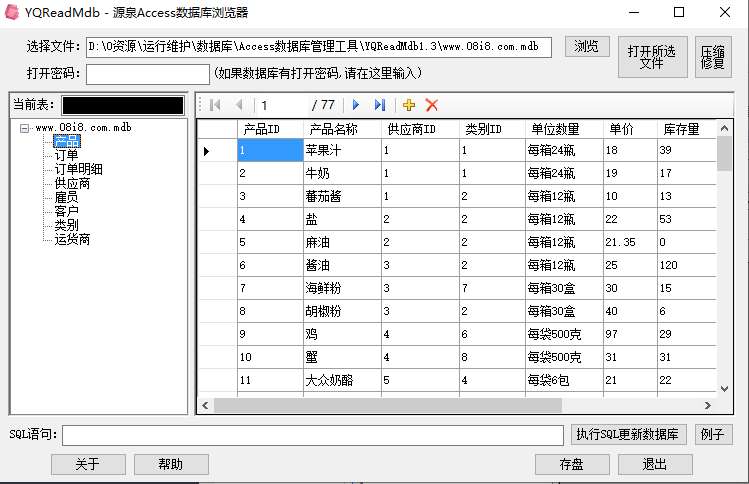Image resolution: width=749 pixels, height=484 pixels.
Task: Go to next record blue arrow
Action: click(x=355, y=105)
